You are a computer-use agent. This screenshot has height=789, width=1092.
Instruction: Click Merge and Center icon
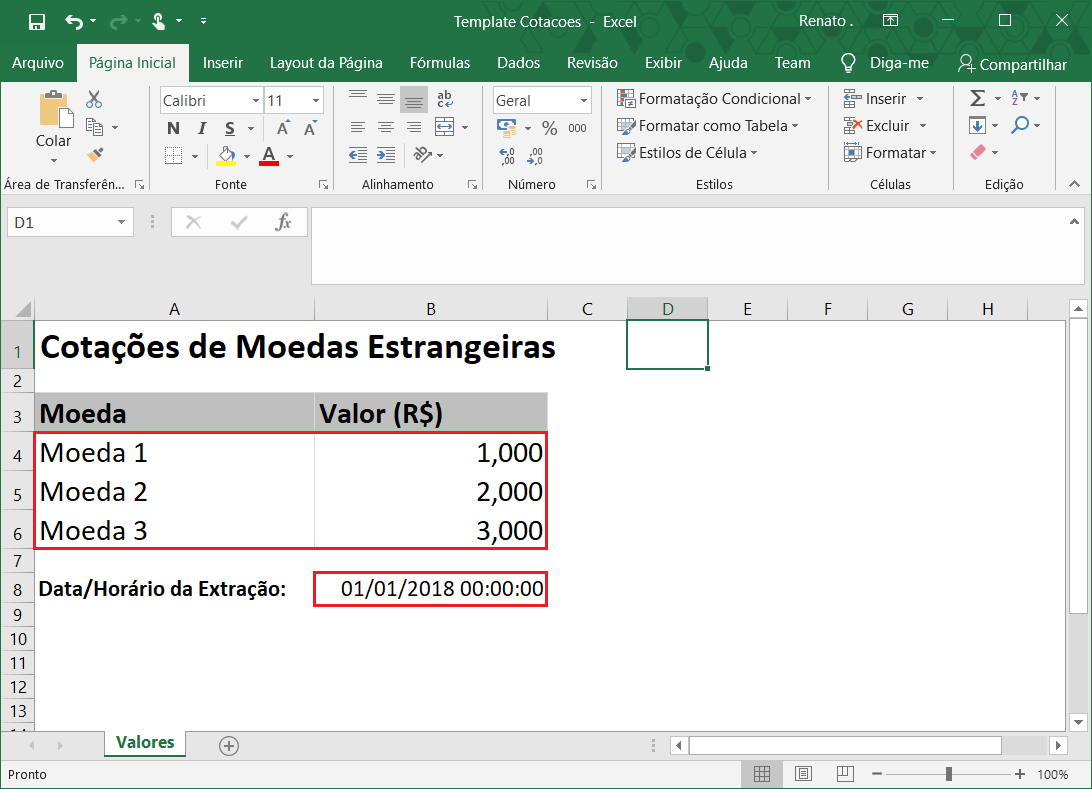coord(444,127)
